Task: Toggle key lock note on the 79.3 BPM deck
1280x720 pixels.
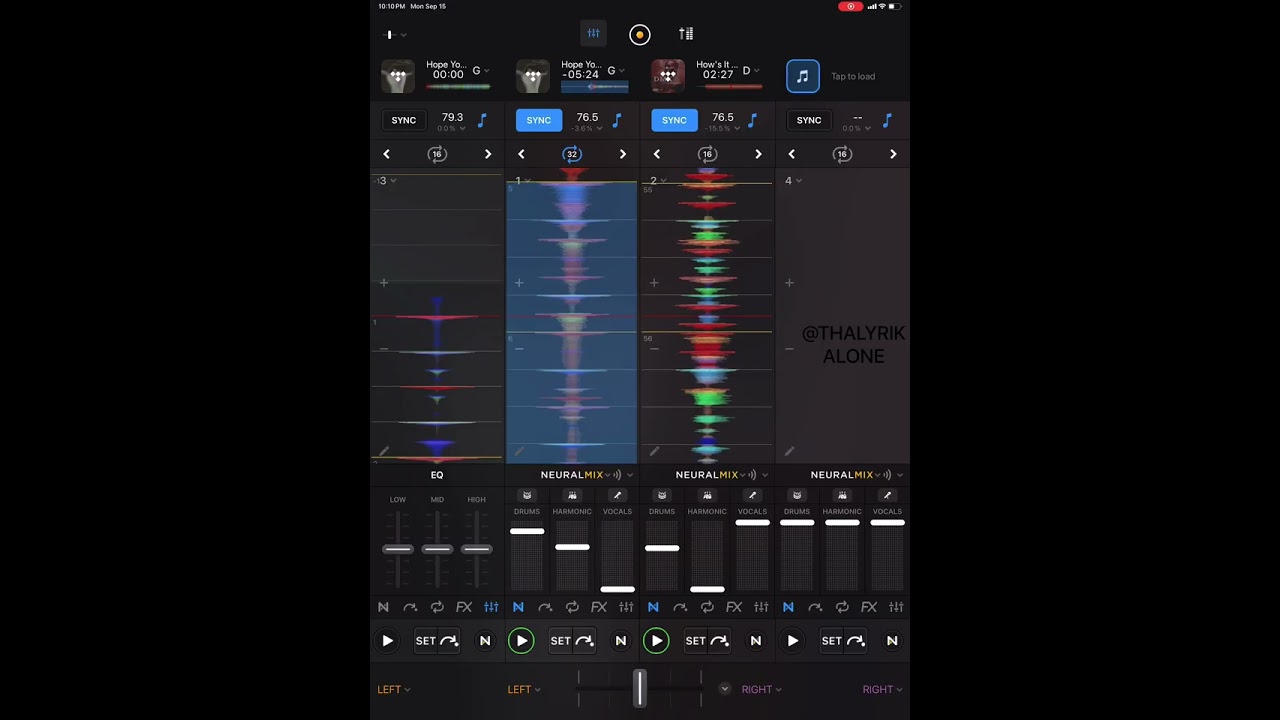Action: pos(482,120)
